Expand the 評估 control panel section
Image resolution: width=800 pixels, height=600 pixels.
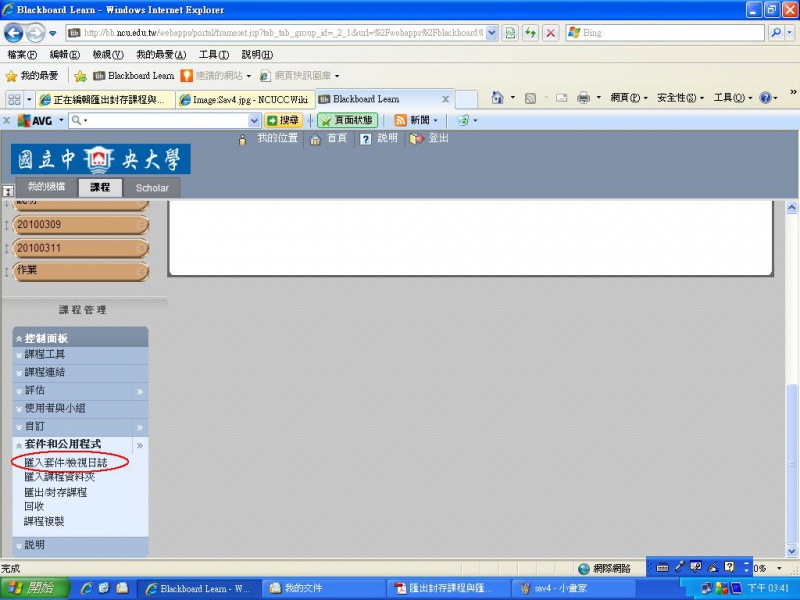coord(35,390)
